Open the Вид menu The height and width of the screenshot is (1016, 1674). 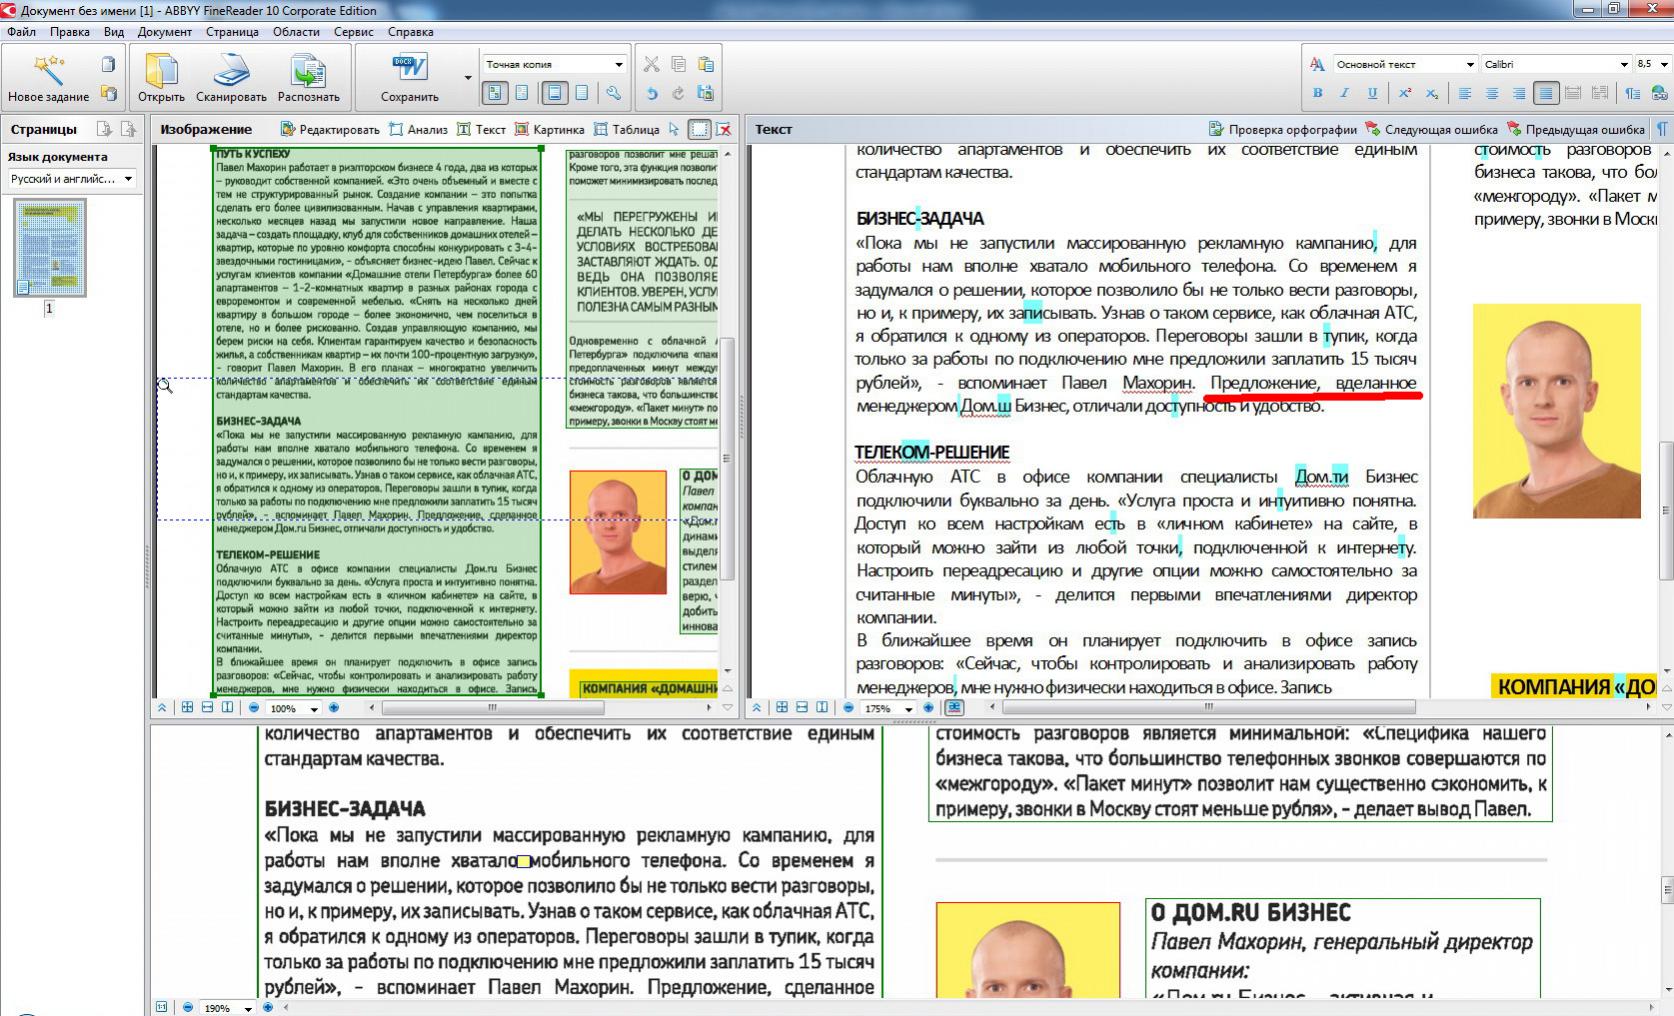pyautogui.click(x=114, y=32)
